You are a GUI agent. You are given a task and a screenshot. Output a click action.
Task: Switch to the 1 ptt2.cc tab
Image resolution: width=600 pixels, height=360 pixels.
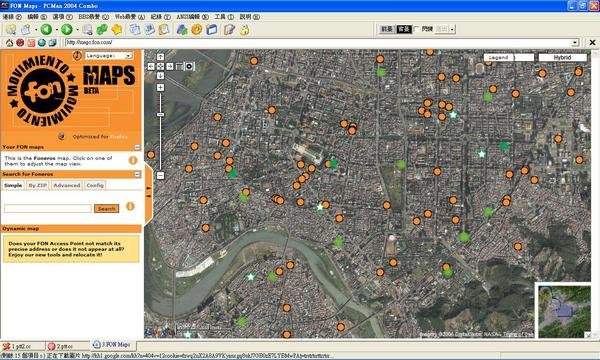coord(22,346)
